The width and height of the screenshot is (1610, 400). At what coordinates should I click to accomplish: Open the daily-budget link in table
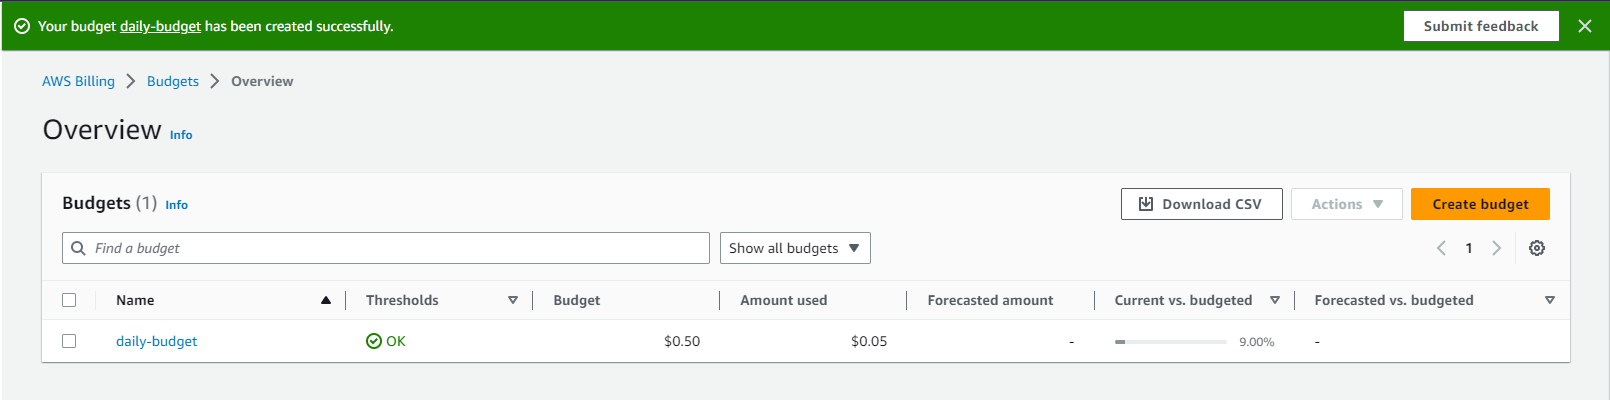[156, 341]
